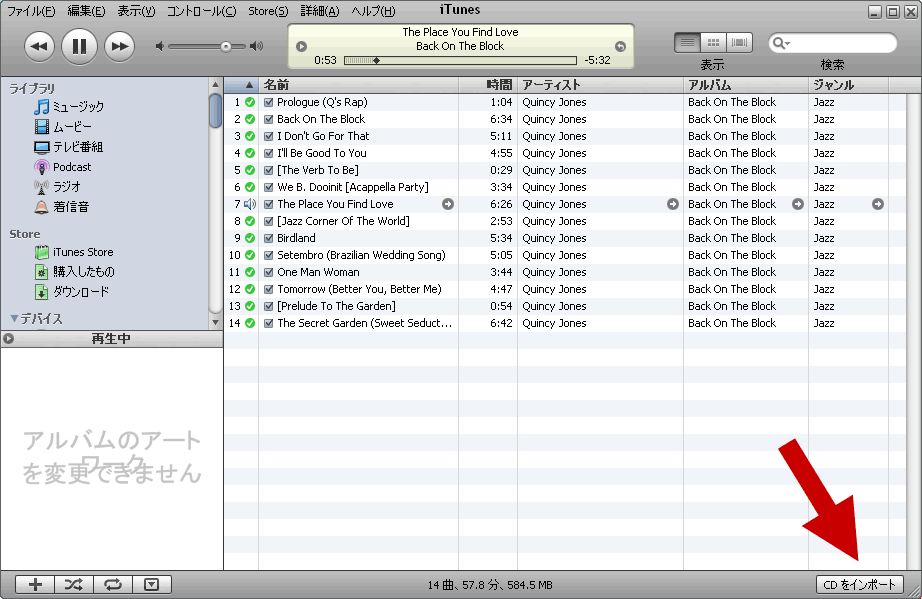Add a new playlist with plus button
922x599 pixels.
pyautogui.click(x=35, y=584)
